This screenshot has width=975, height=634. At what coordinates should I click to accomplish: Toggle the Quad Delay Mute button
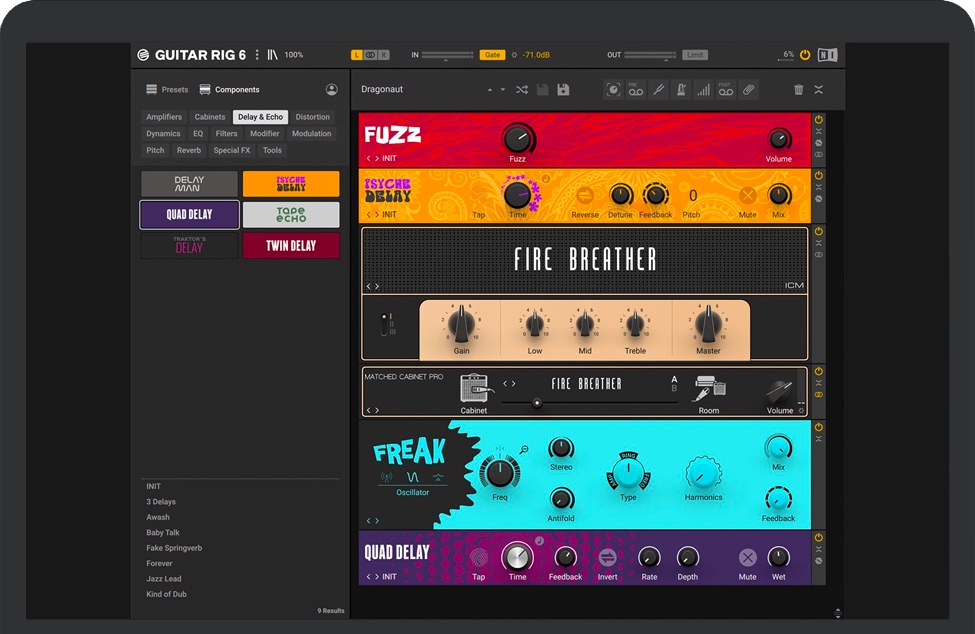point(747,558)
